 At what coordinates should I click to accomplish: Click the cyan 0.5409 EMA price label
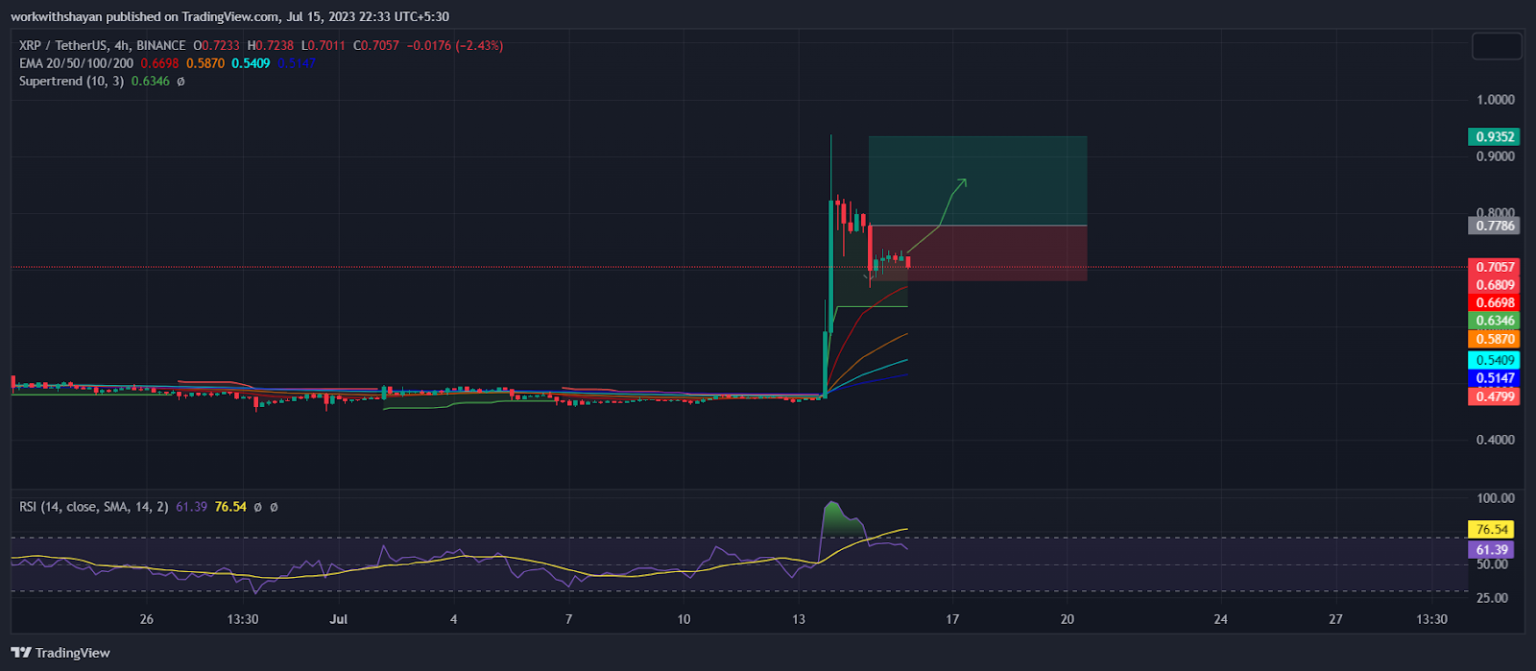[x=1493, y=359]
